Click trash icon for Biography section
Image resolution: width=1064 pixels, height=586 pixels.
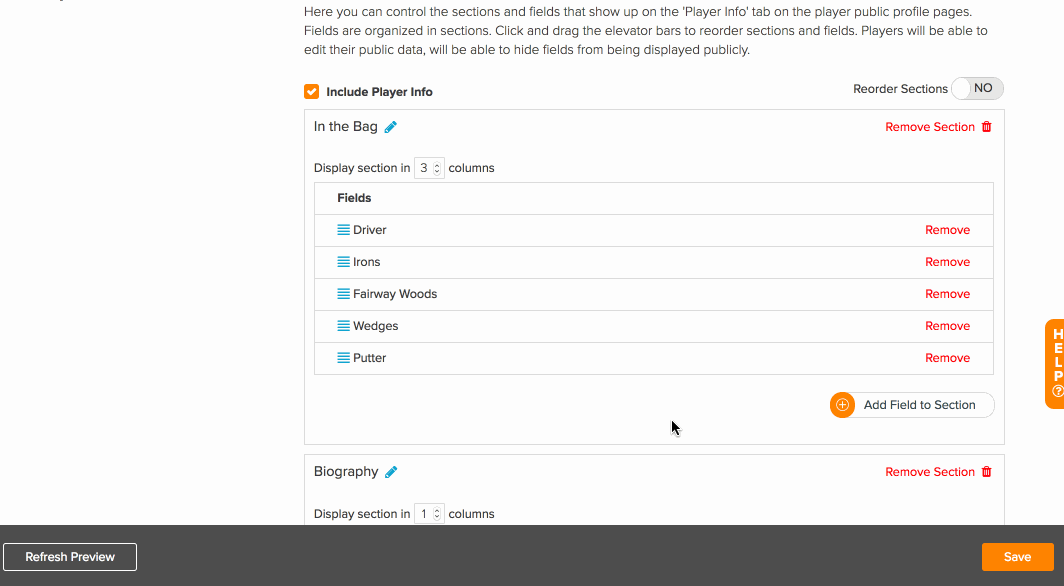[987, 472]
